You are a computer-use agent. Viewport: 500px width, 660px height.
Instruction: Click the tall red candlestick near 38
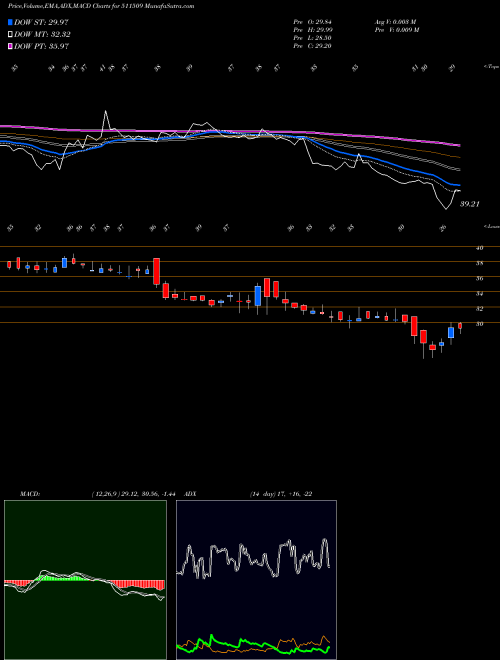click(156, 271)
